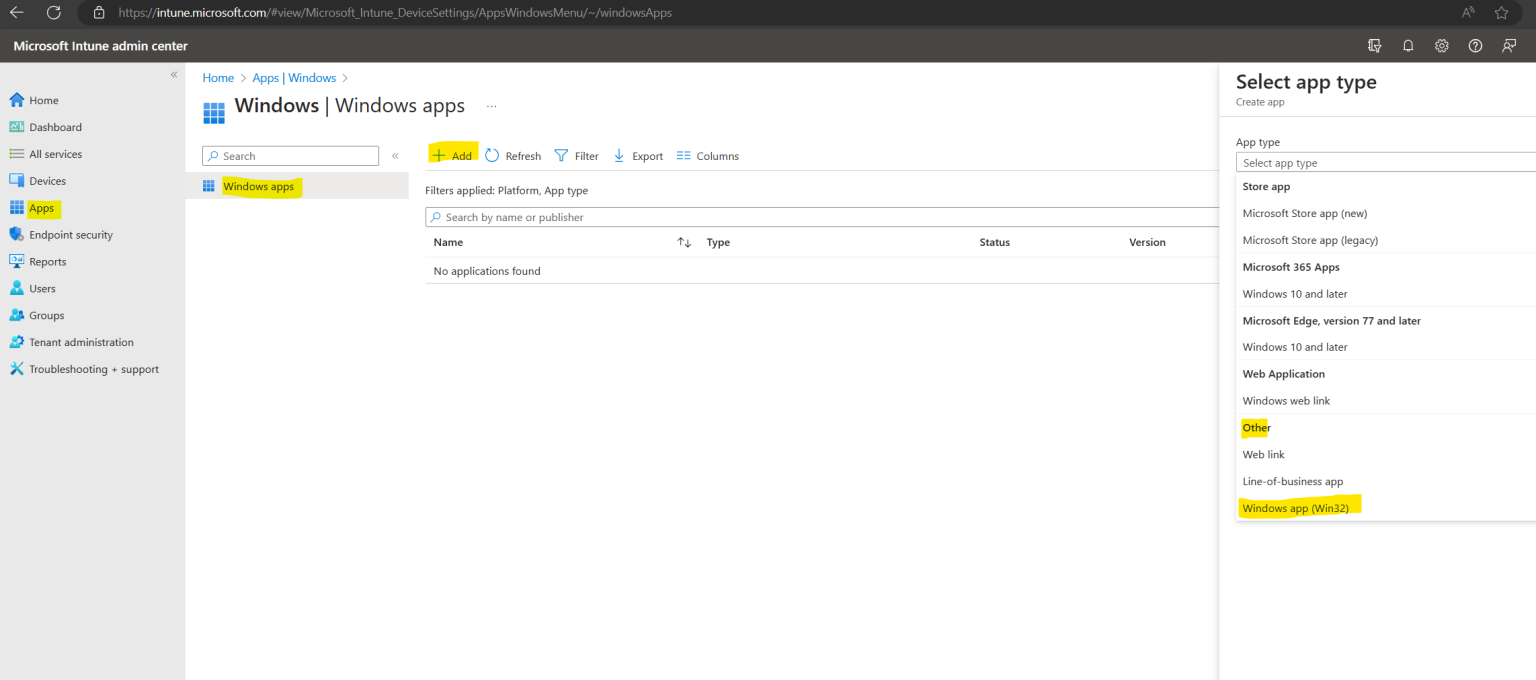Open Groups from the left navigation
This screenshot has height=680, width=1536.
(47, 315)
